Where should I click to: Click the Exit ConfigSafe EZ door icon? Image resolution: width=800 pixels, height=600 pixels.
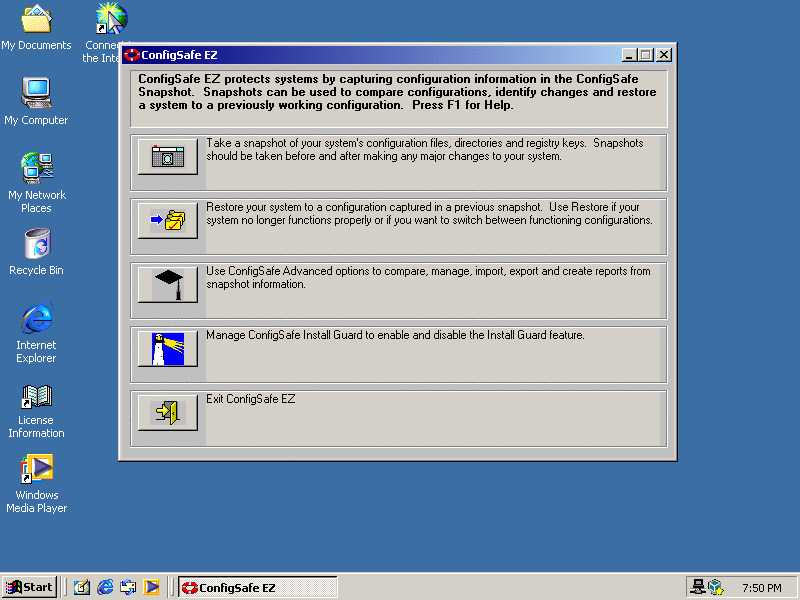pos(167,413)
